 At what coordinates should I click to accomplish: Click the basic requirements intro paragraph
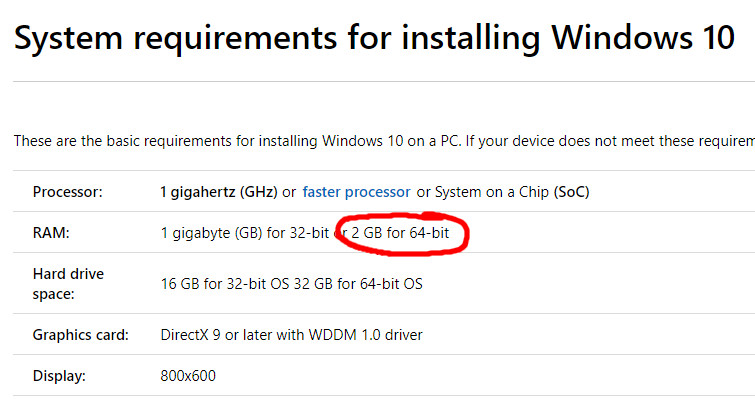click(x=384, y=141)
